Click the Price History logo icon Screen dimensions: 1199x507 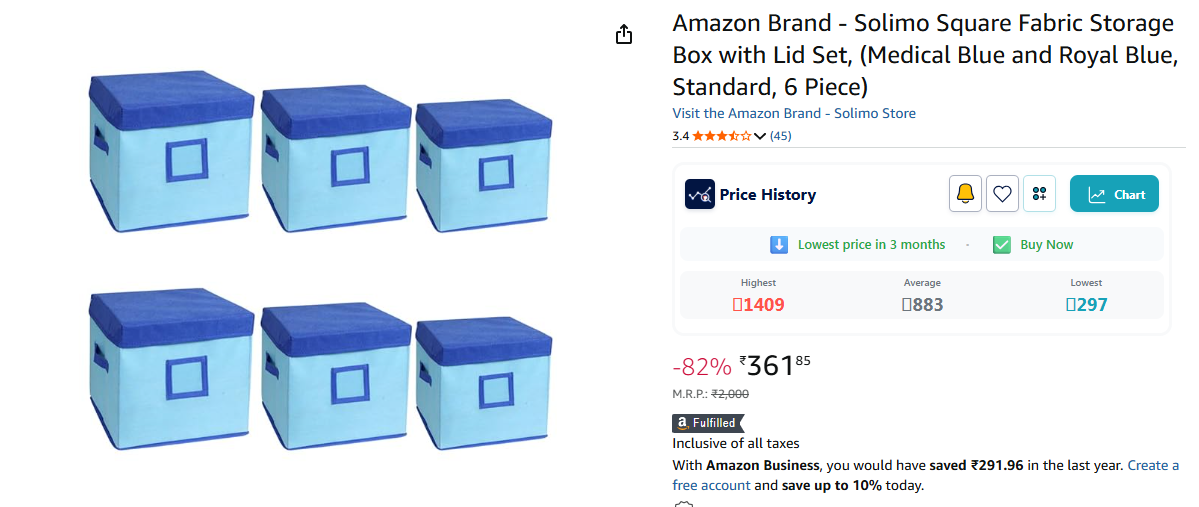coord(699,194)
